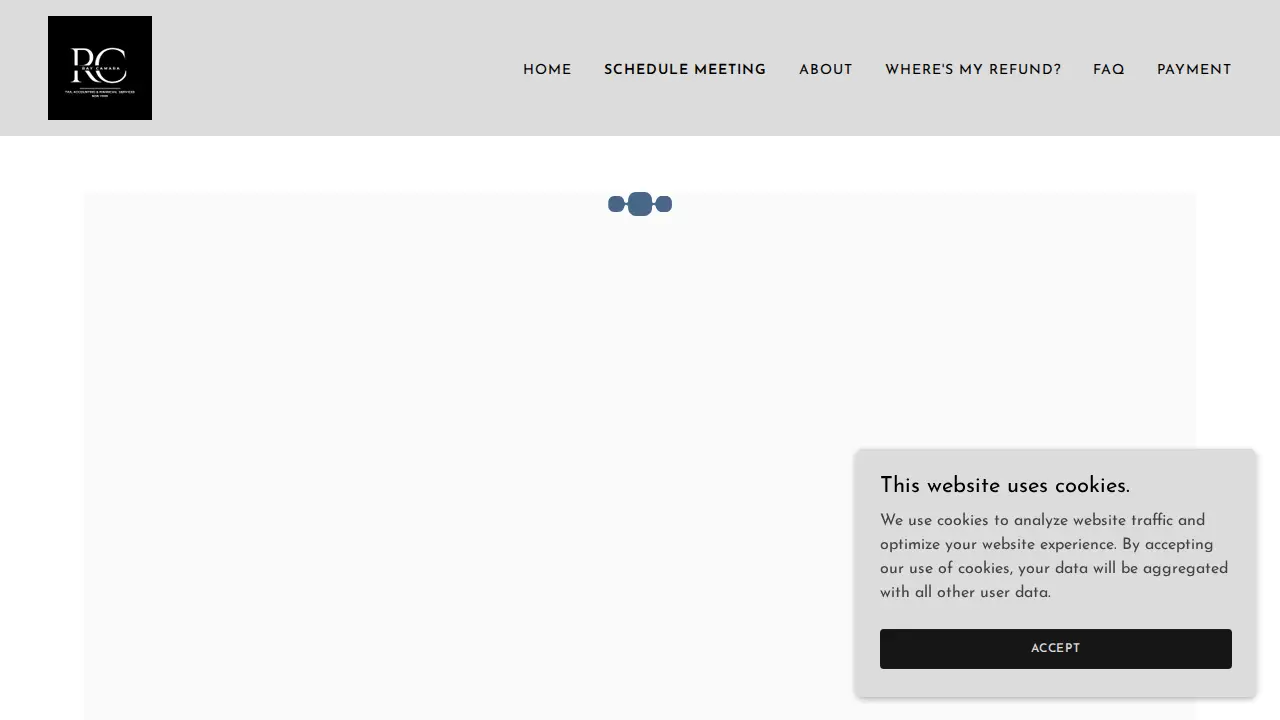Open the Where's My Refund? page
This screenshot has height=720, width=1280.
coord(973,70)
